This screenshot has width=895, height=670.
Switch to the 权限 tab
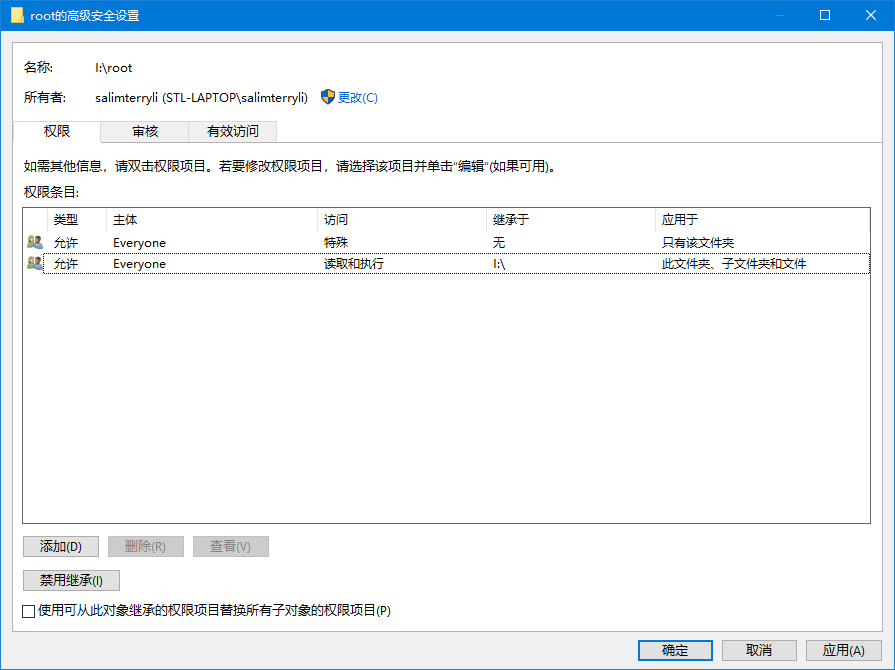[x=57, y=131]
